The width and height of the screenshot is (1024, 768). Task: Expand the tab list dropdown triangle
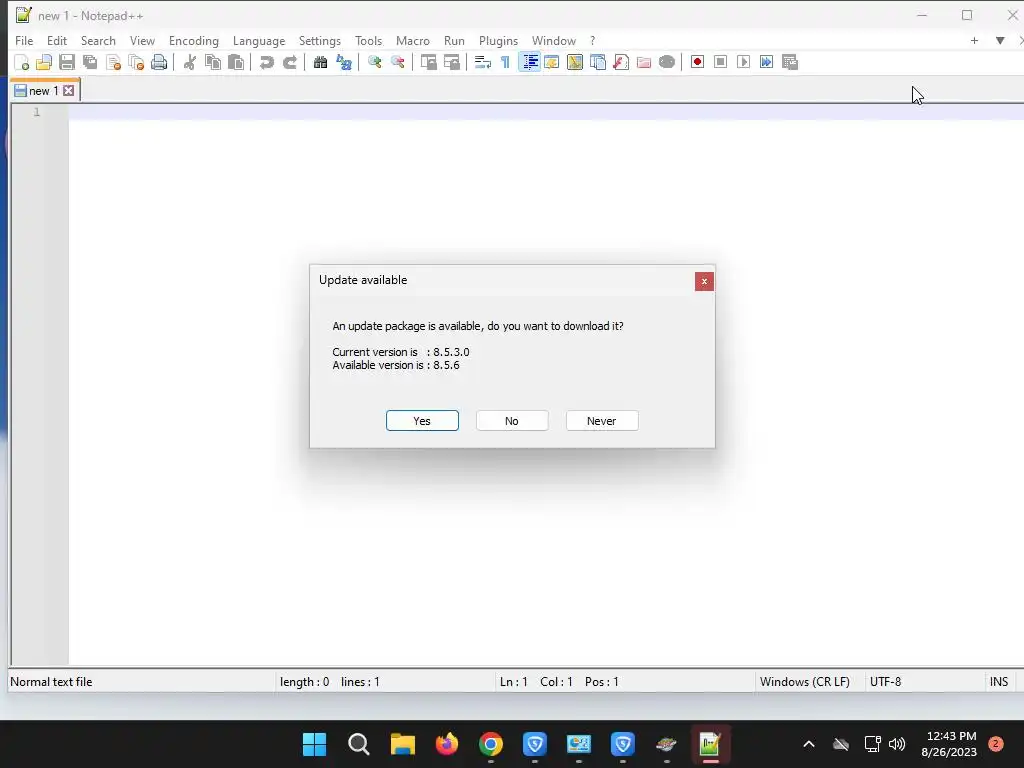click(1000, 40)
